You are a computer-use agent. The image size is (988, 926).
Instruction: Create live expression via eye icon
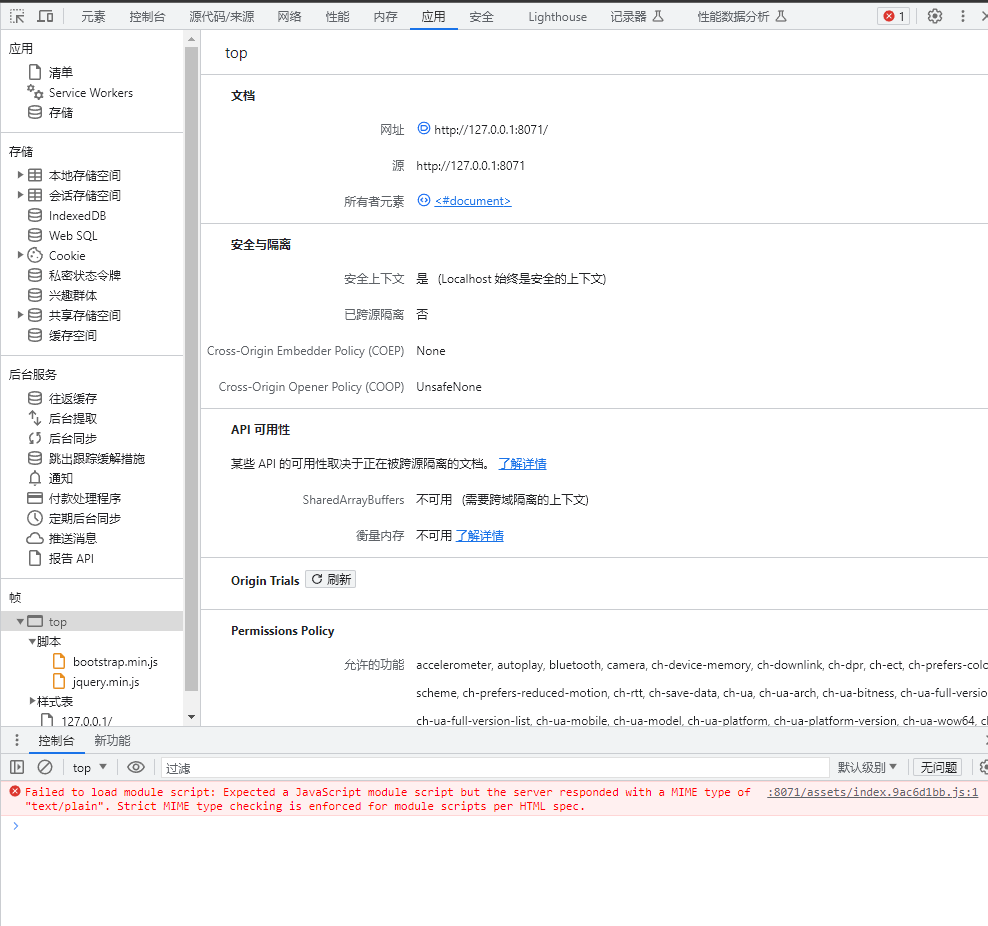[137, 767]
